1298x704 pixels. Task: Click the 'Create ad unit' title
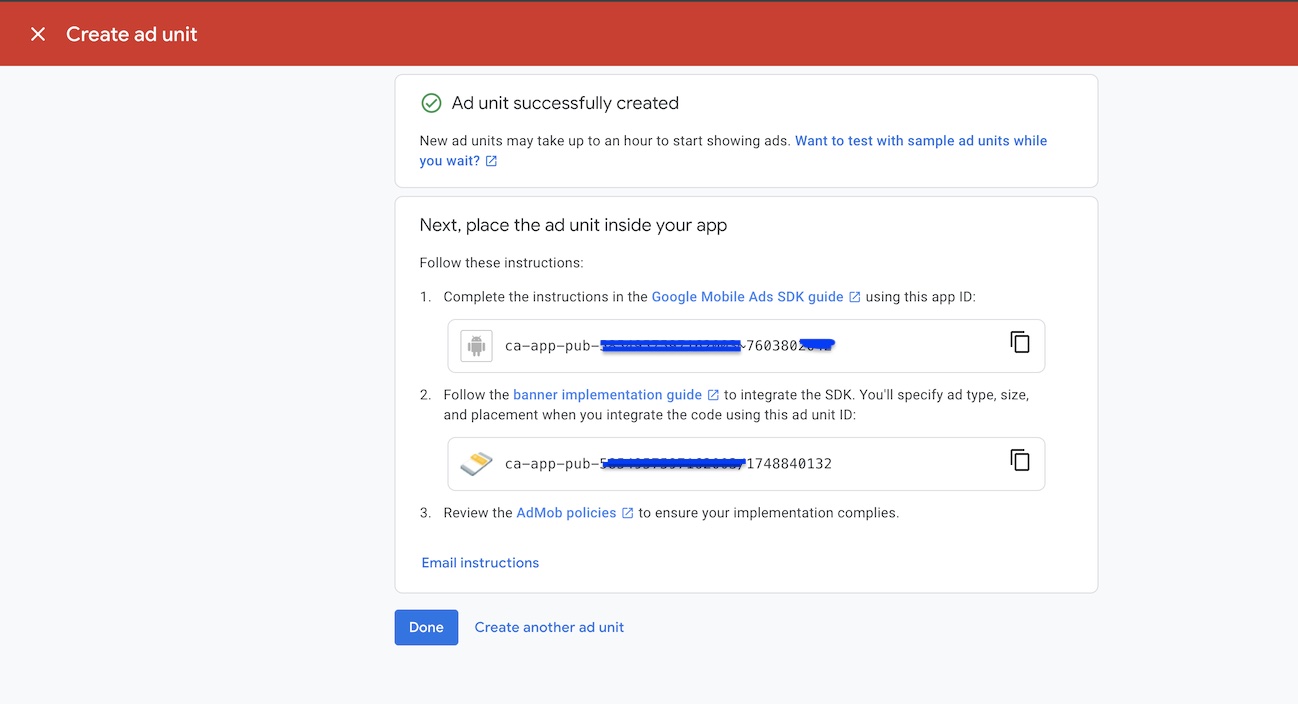[132, 34]
